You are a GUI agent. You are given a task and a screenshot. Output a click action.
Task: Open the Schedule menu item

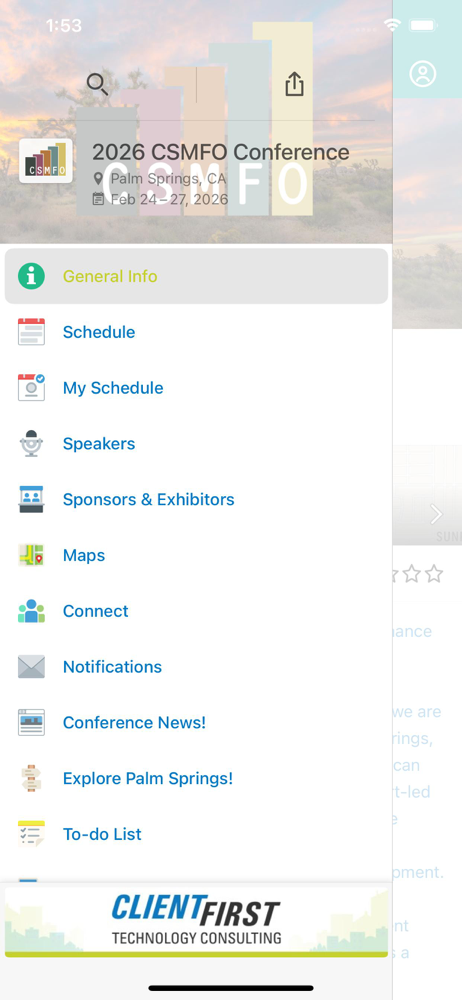tap(197, 332)
